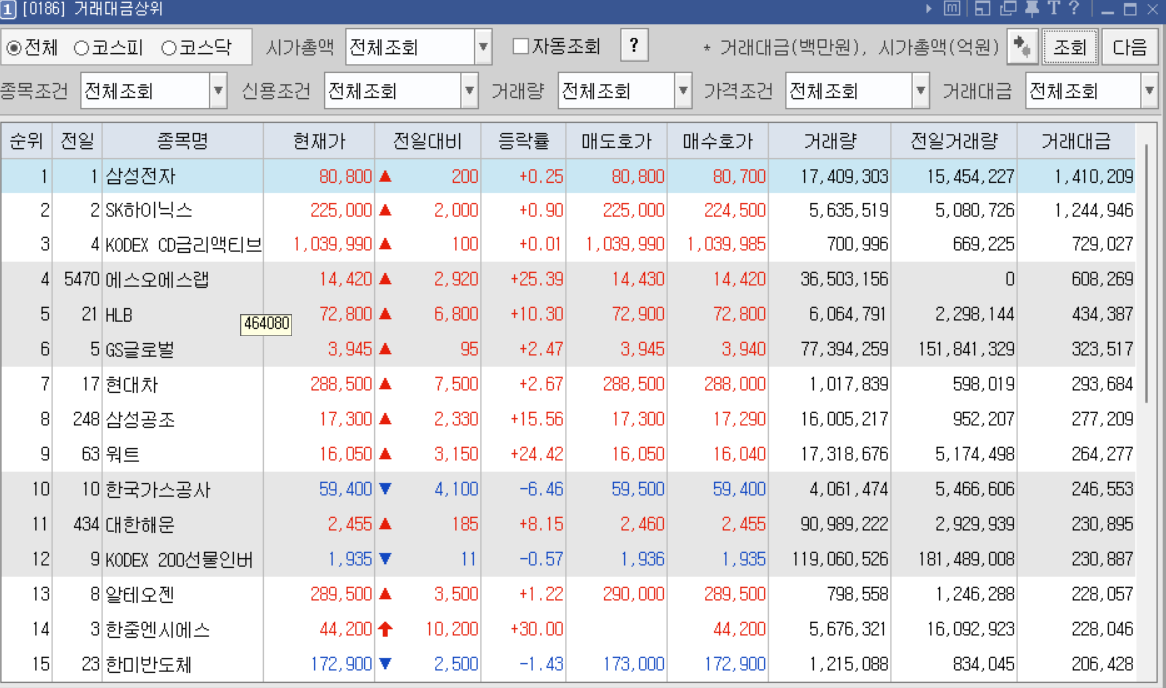Open help via title bar question mark
This screenshot has width=1166, height=688.
[x=1073, y=8]
